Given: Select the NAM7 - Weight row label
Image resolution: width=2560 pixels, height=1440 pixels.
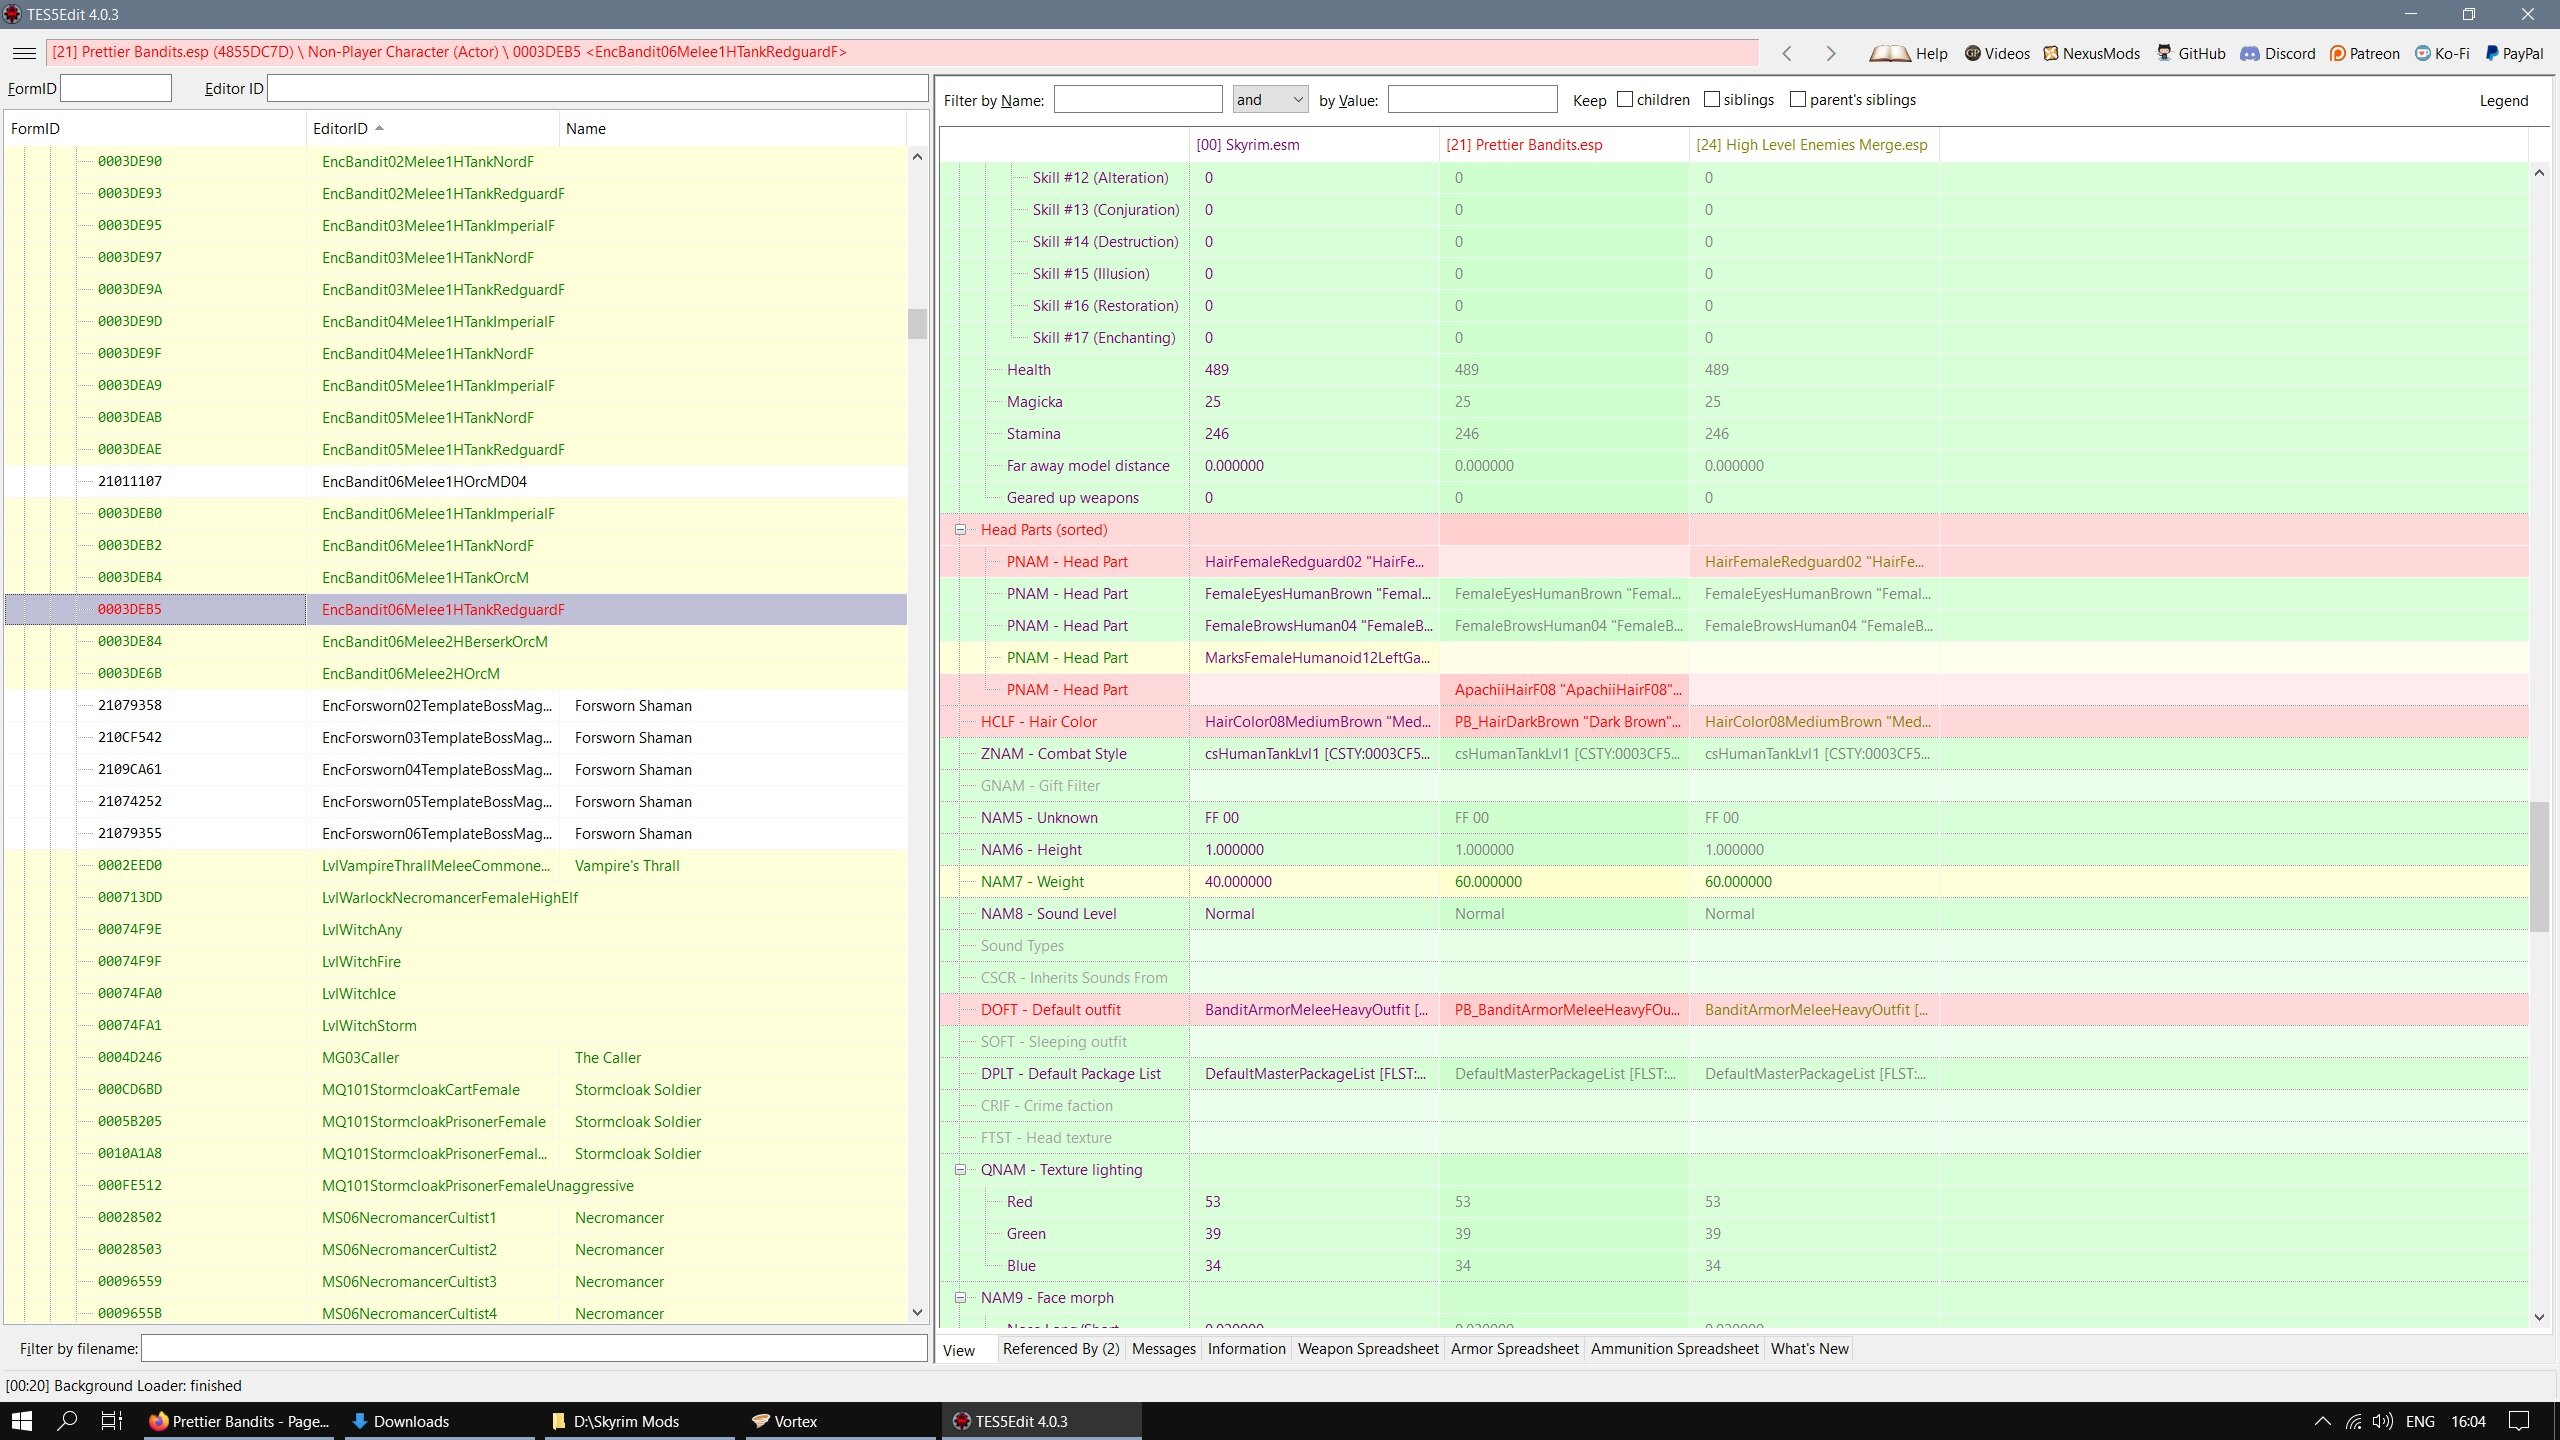Looking at the screenshot, I should tap(1032, 882).
